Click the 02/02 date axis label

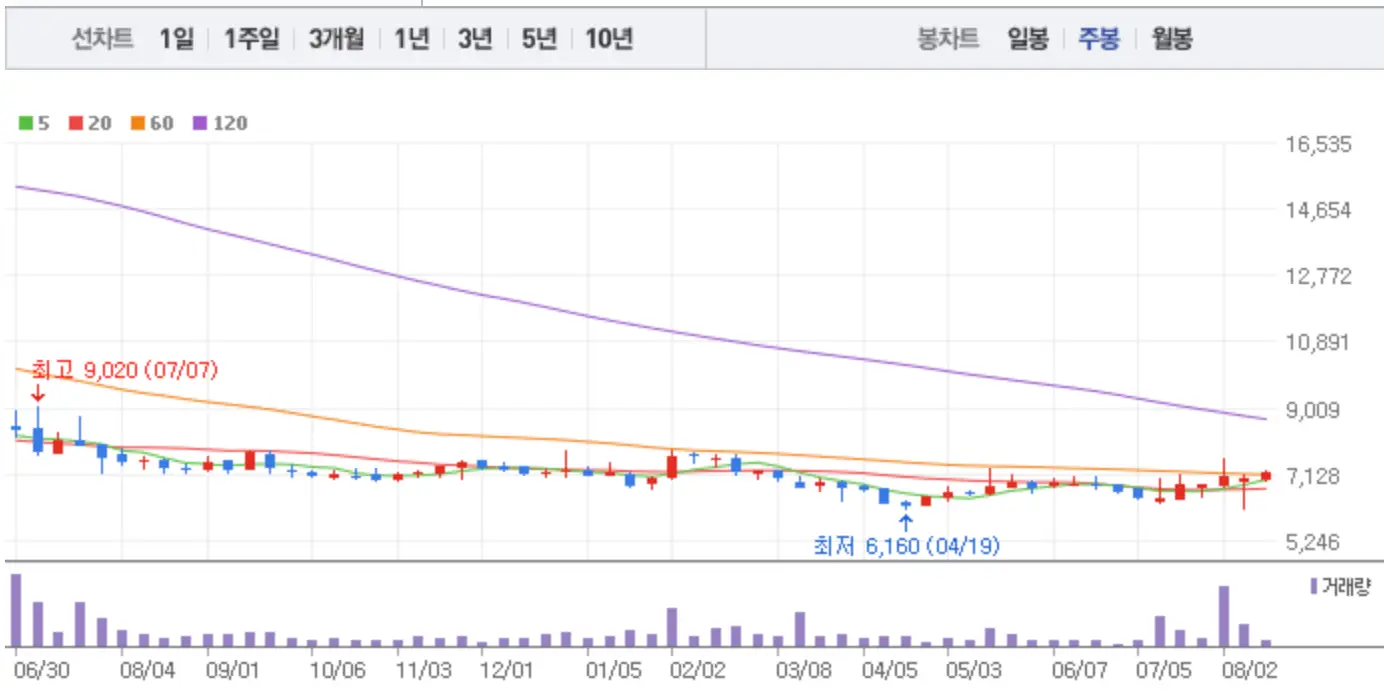tap(697, 668)
